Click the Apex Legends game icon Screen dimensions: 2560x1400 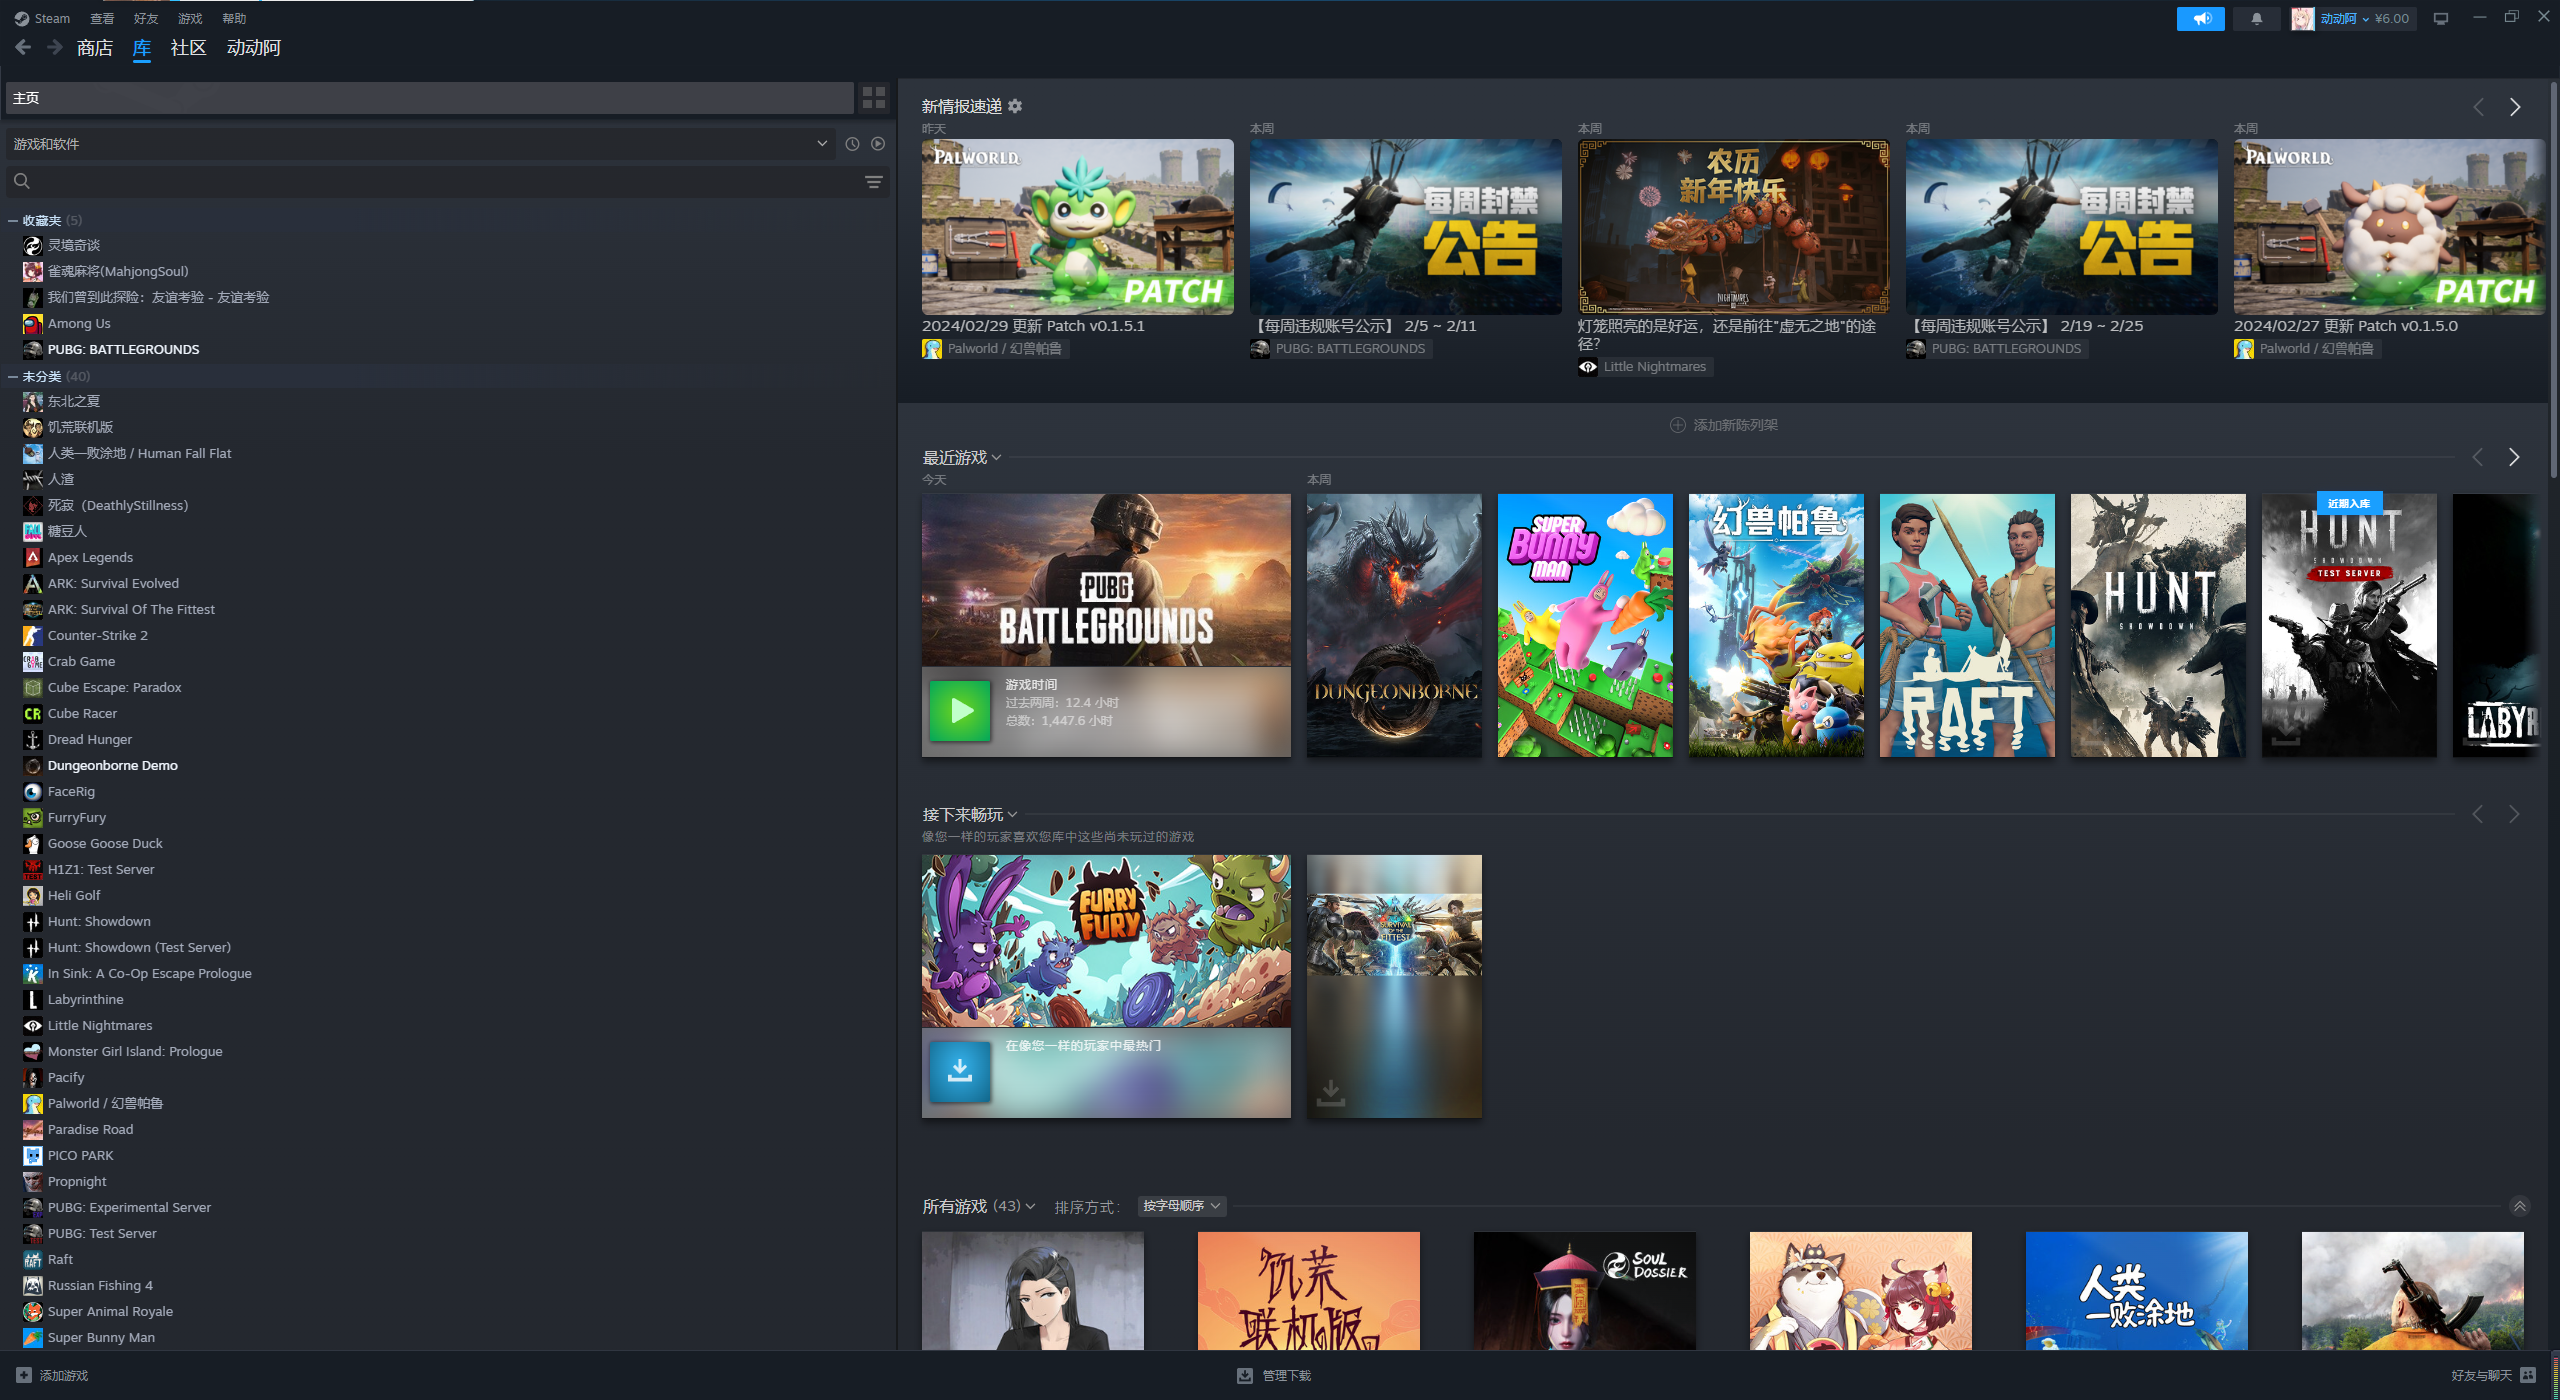(x=33, y=557)
